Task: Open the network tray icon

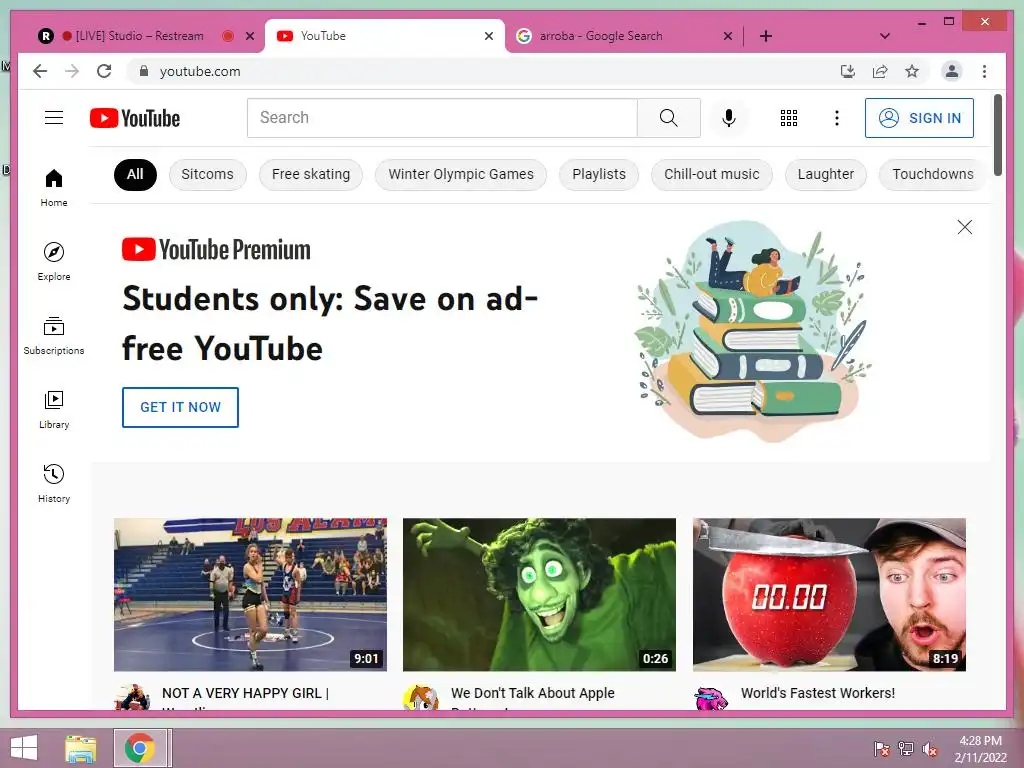Action: 906,749
